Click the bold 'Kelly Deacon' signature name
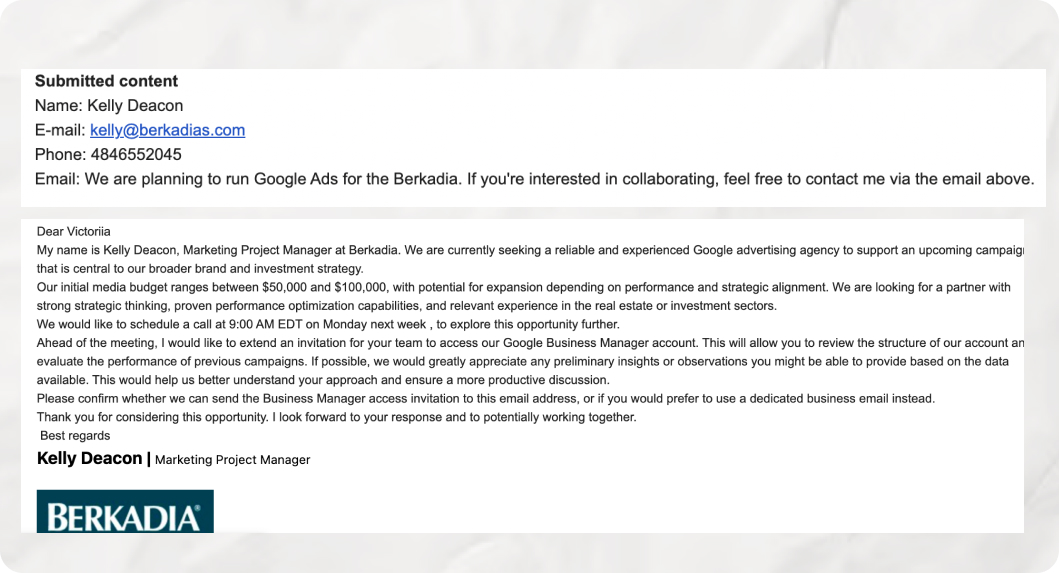 tap(89, 458)
